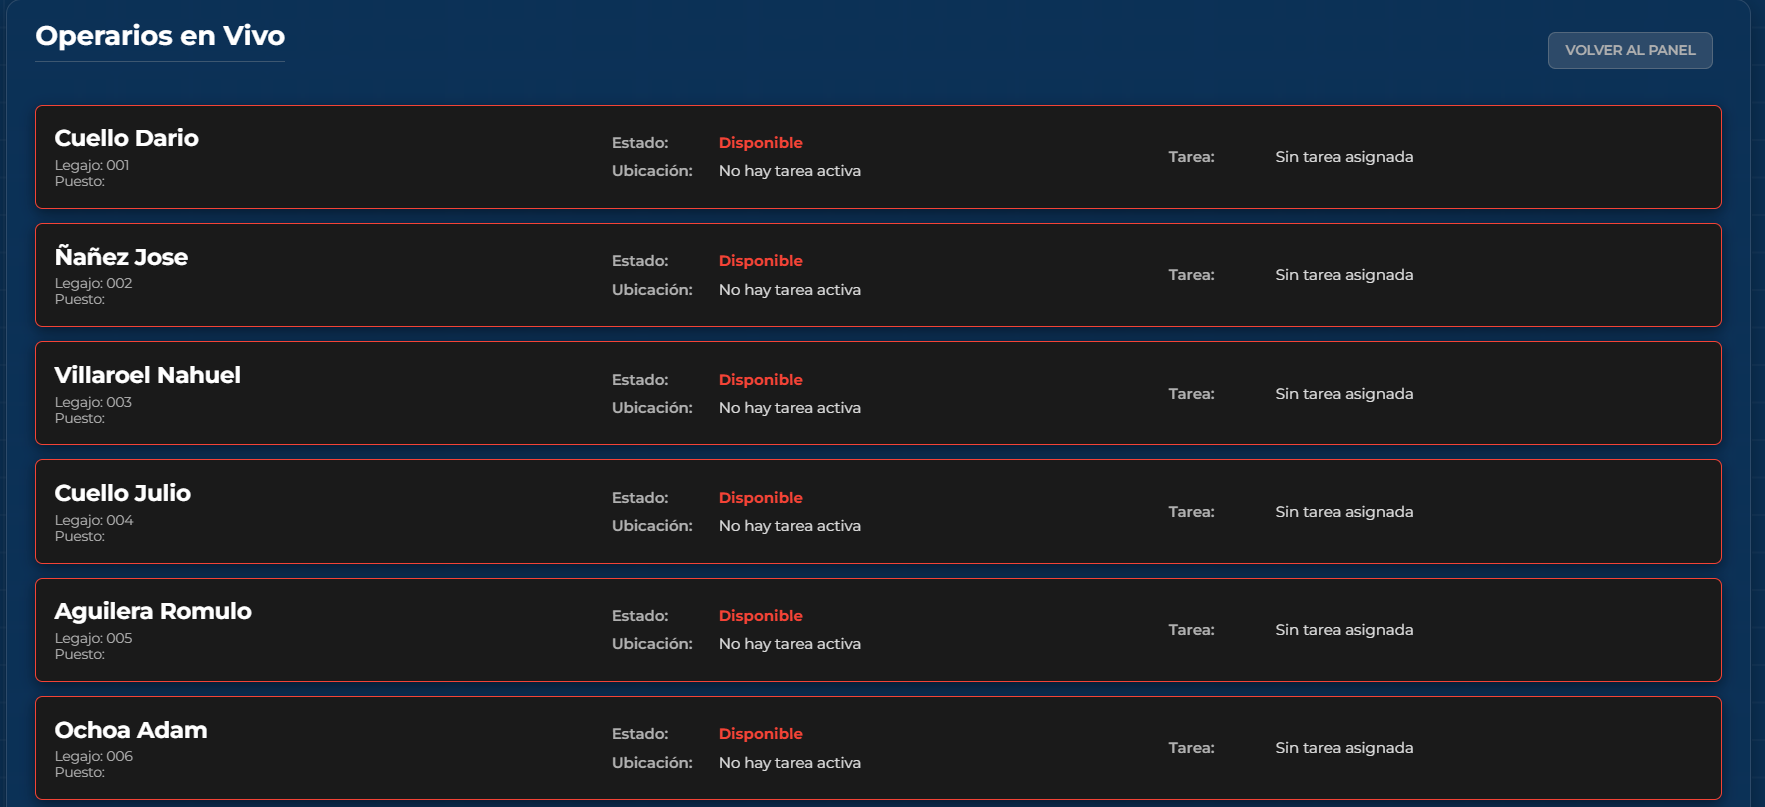The height and width of the screenshot is (807, 1765).
Task: Select Disponible status in Villaroel Nahuel card
Action: (x=760, y=380)
